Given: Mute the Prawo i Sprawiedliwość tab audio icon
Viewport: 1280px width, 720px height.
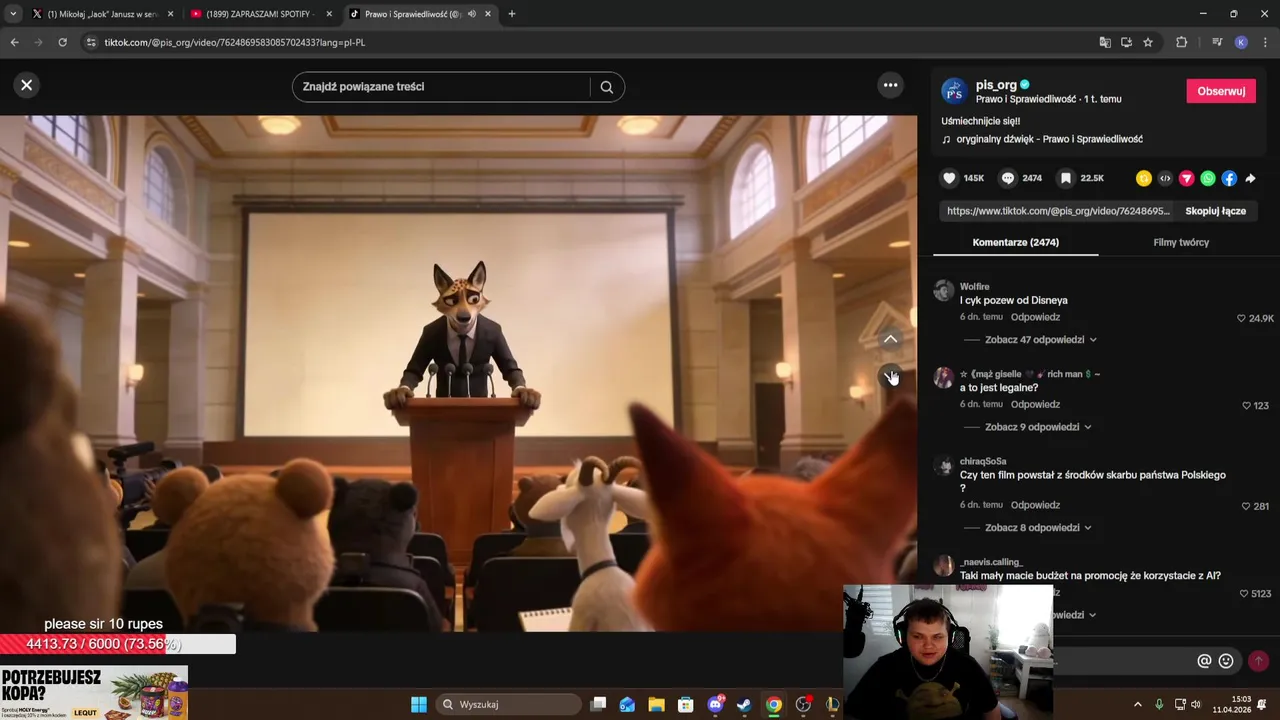Looking at the screenshot, I should pyautogui.click(x=472, y=14).
